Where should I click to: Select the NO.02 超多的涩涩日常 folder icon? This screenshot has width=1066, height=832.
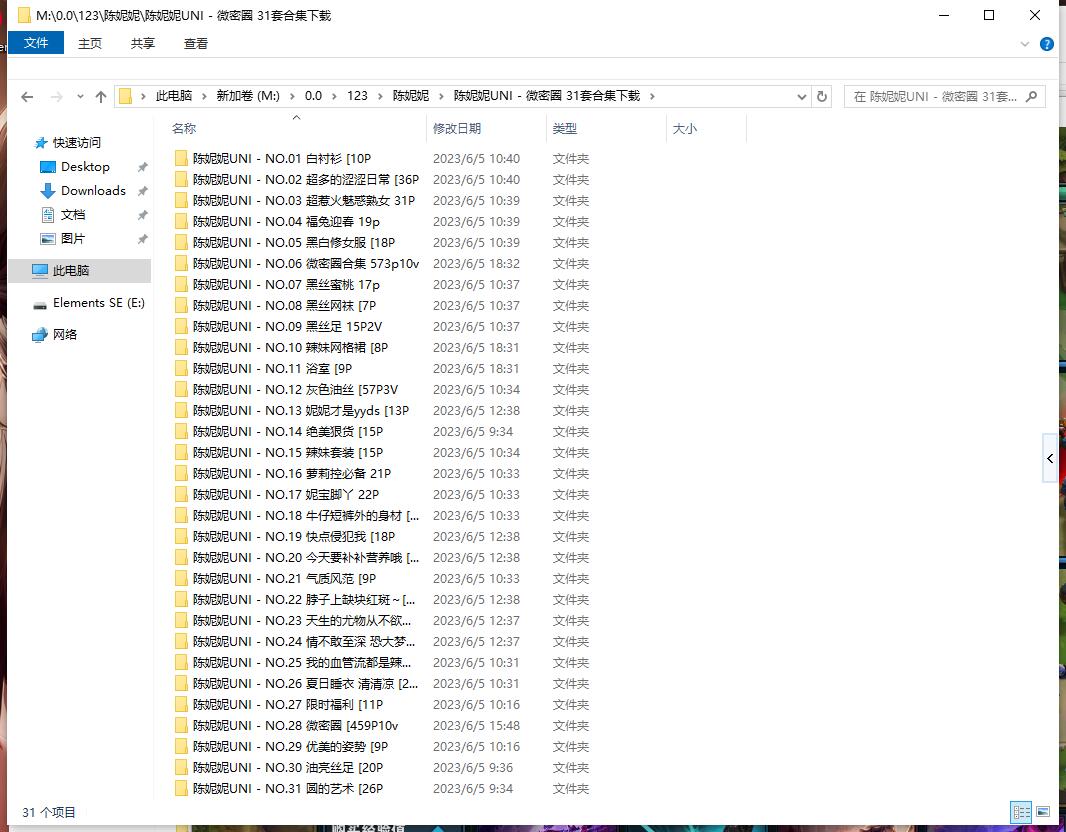coord(181,179)
